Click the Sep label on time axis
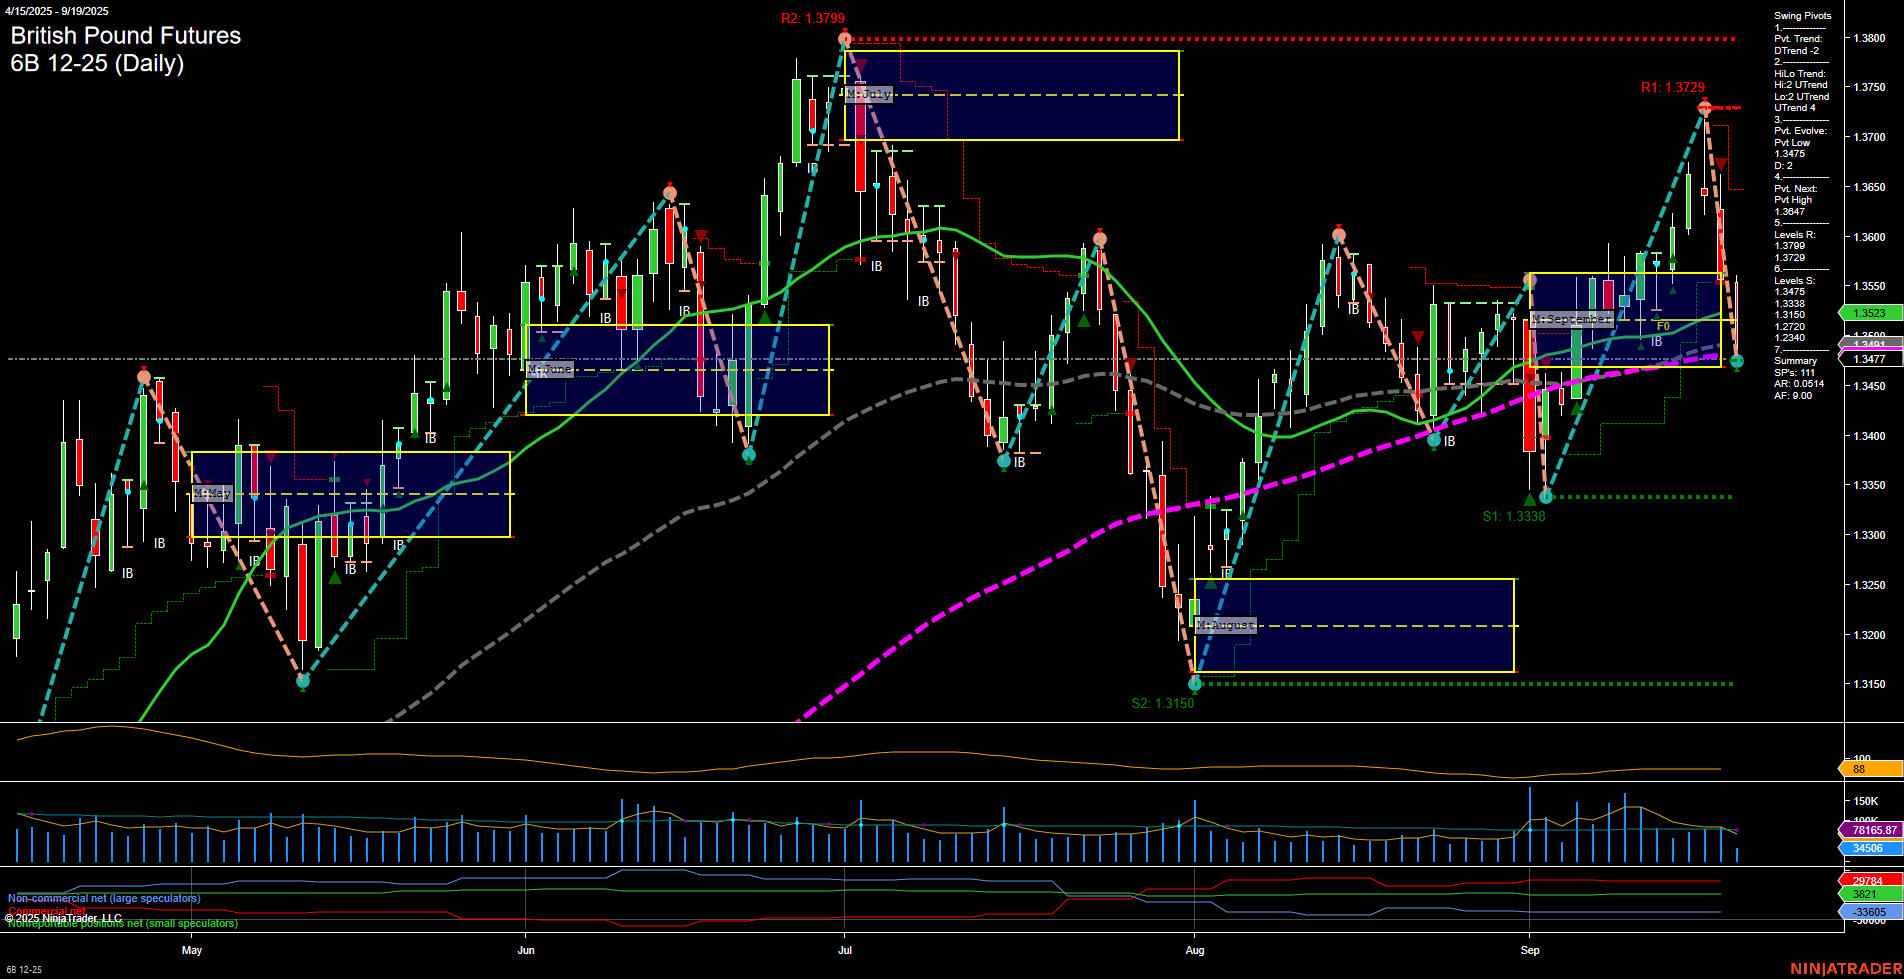 (x=1530, y=950)
